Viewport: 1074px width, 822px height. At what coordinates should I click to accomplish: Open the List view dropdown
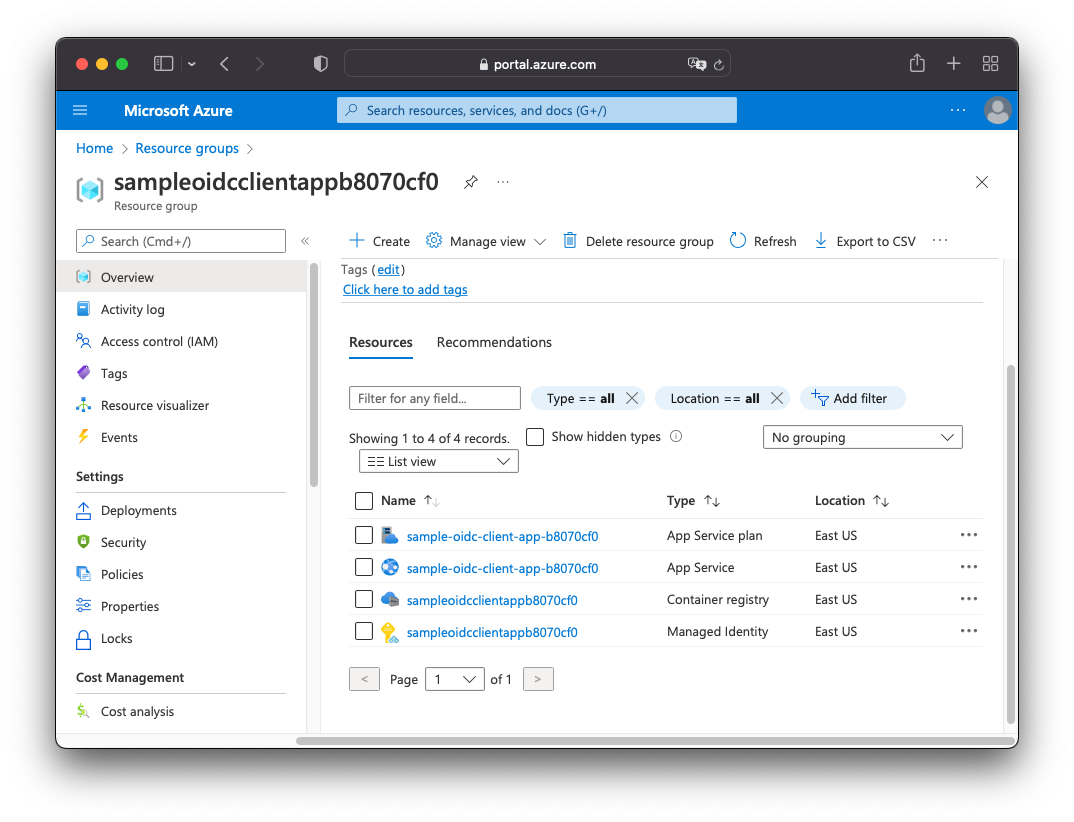[x=438, y=461]
